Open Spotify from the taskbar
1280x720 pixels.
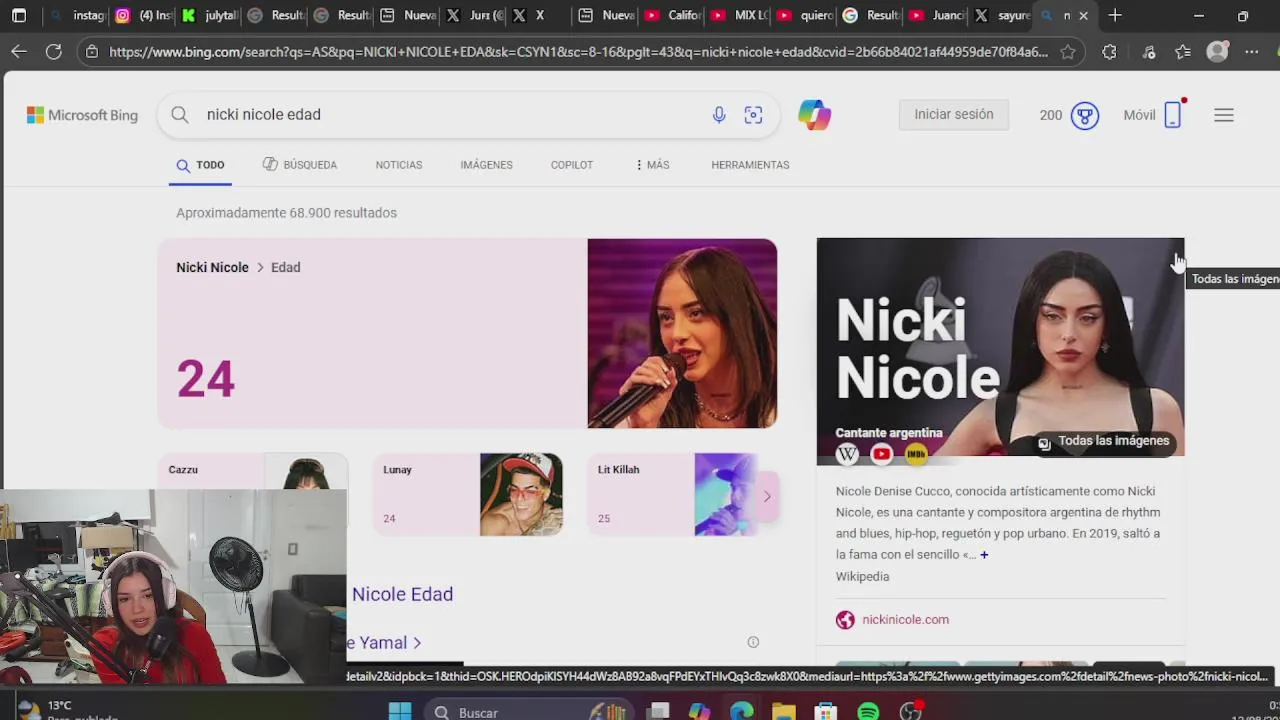coord(868,711)
